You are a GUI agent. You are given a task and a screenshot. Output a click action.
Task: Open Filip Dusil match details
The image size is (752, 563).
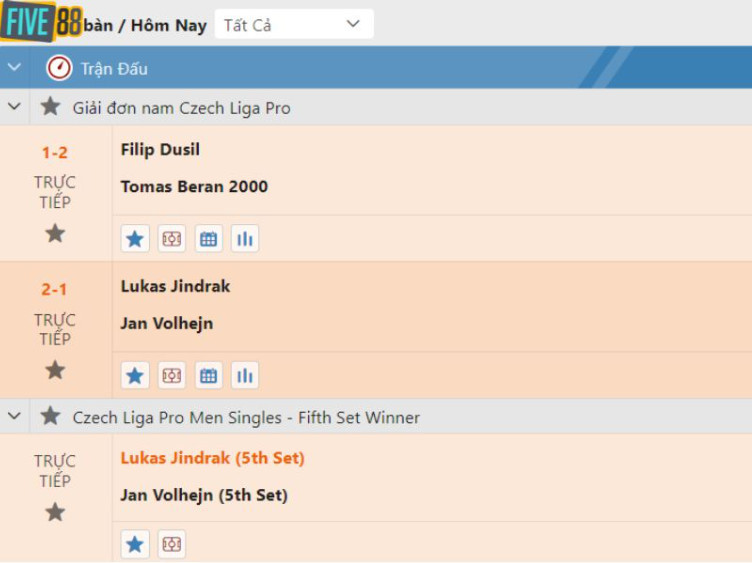pos(160,150)
